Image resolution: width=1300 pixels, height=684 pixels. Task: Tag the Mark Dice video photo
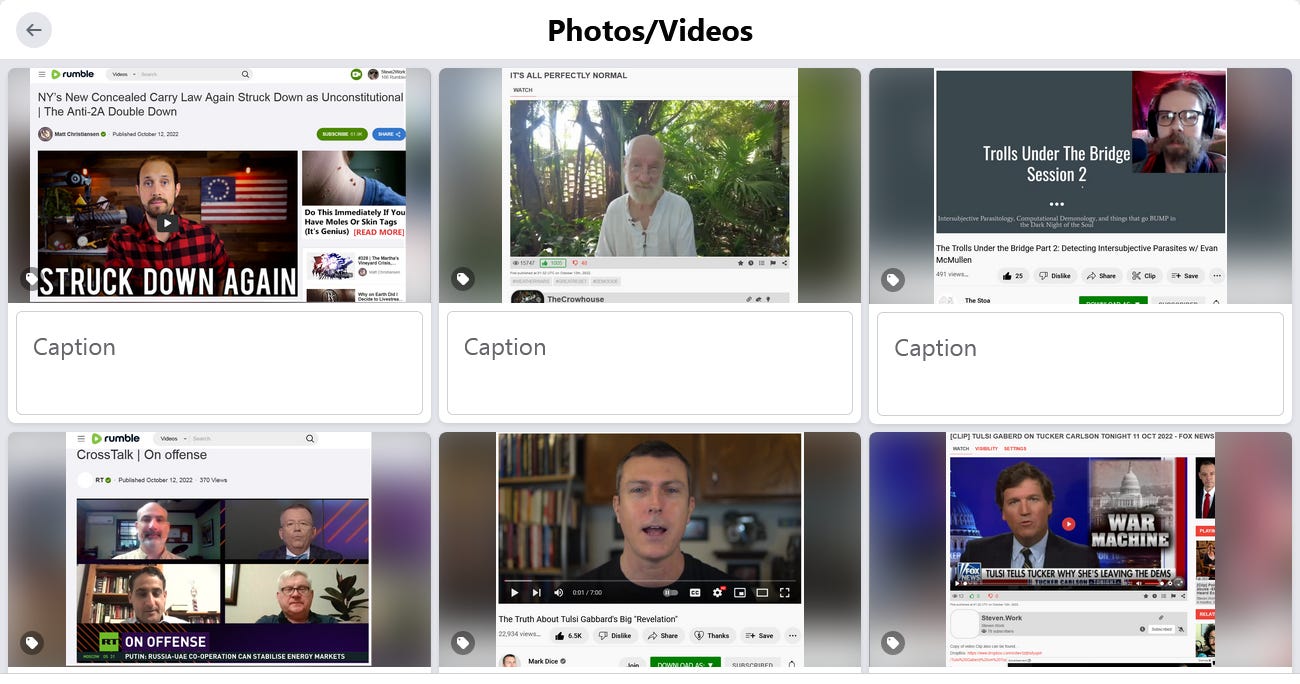tap(462, 643)
